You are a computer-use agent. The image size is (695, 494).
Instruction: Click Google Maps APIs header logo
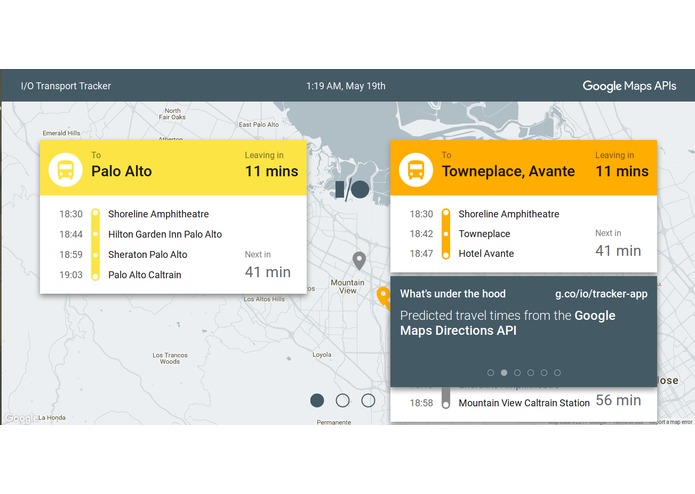coord(629,86)
